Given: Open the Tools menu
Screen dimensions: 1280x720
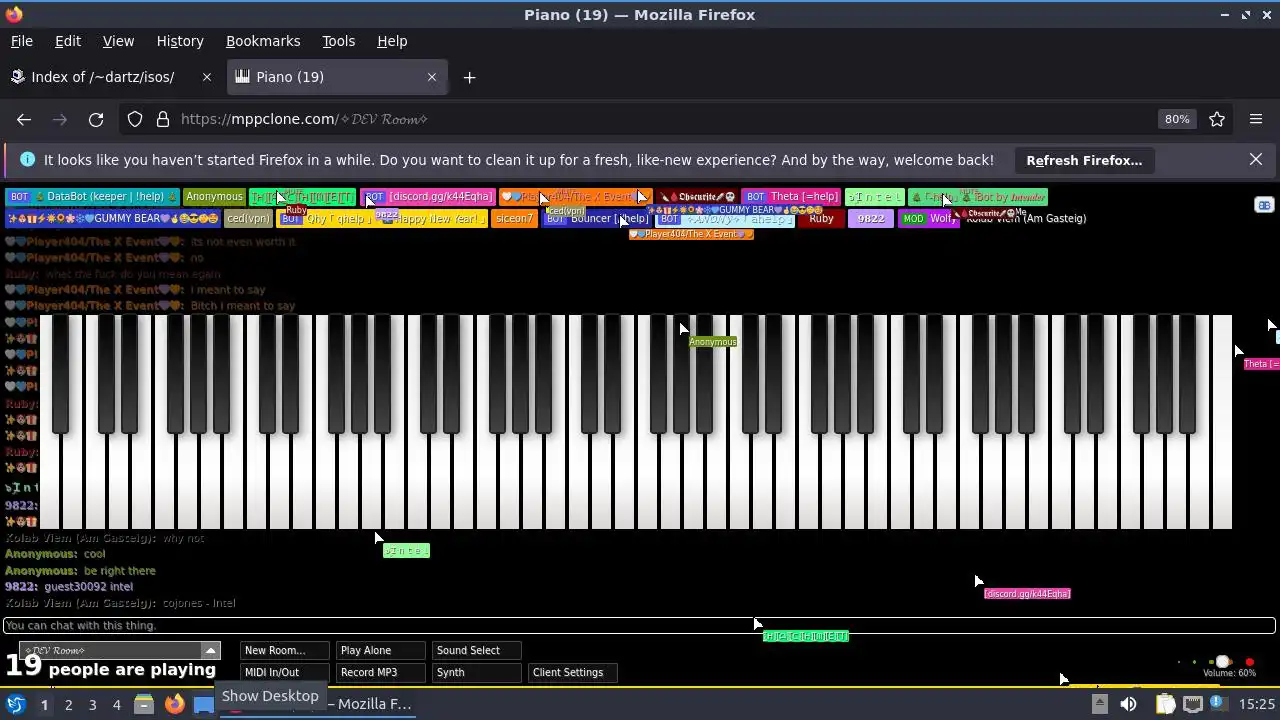Looking at the screenshot, I should pyautogui.click(x=338, y=41).
